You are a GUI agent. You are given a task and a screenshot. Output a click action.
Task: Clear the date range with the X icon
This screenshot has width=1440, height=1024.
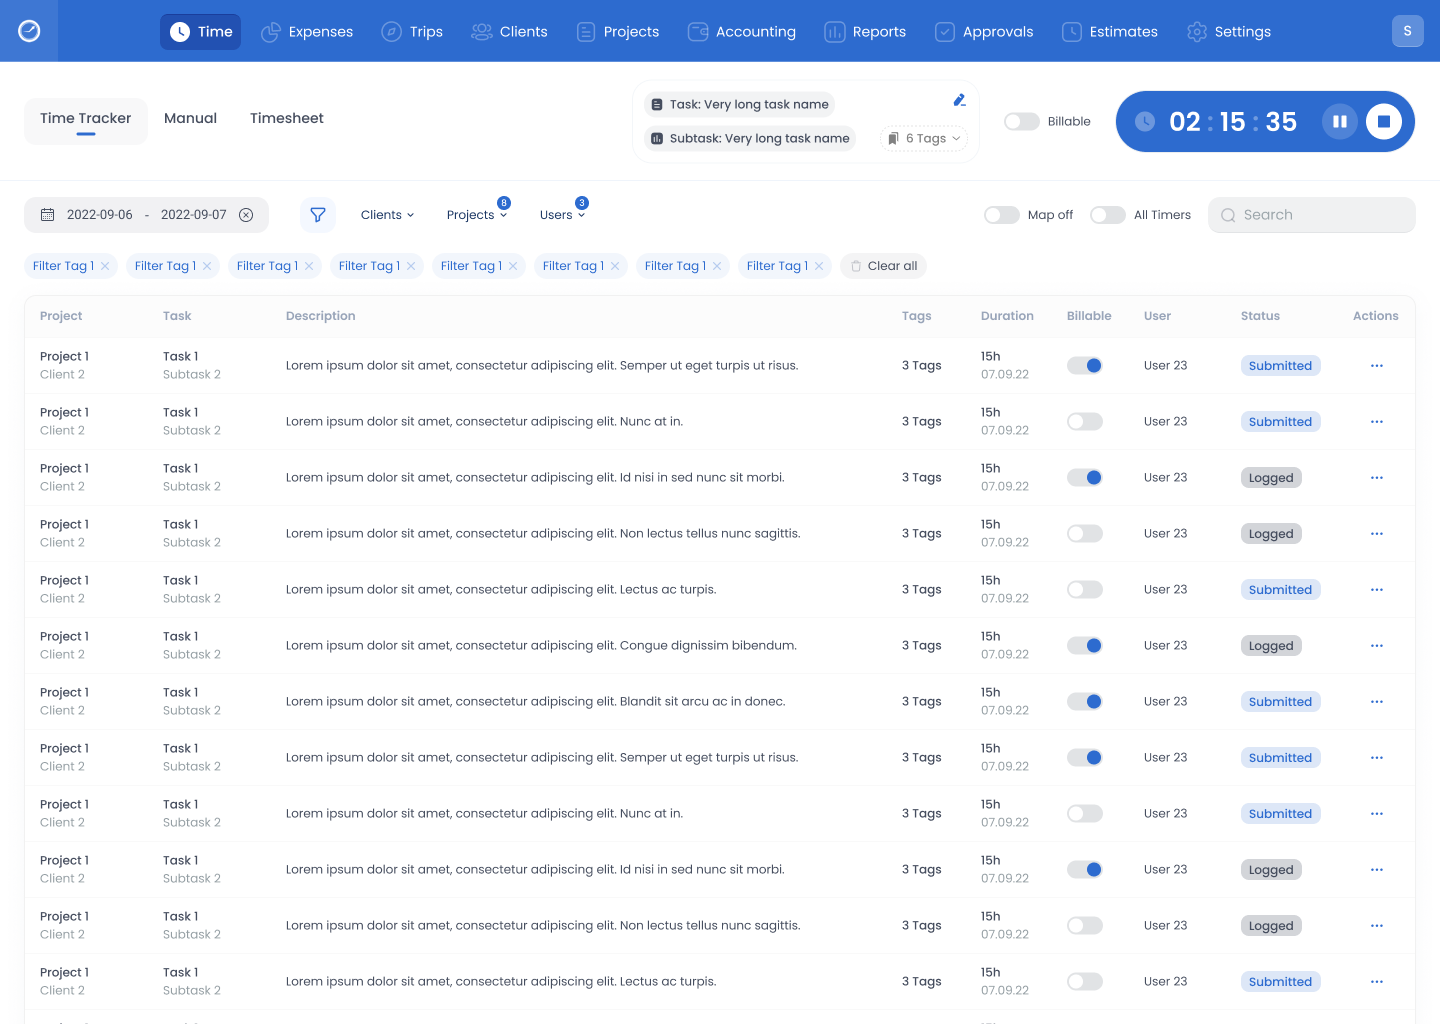pyautogui.click(x=246, y=215)
